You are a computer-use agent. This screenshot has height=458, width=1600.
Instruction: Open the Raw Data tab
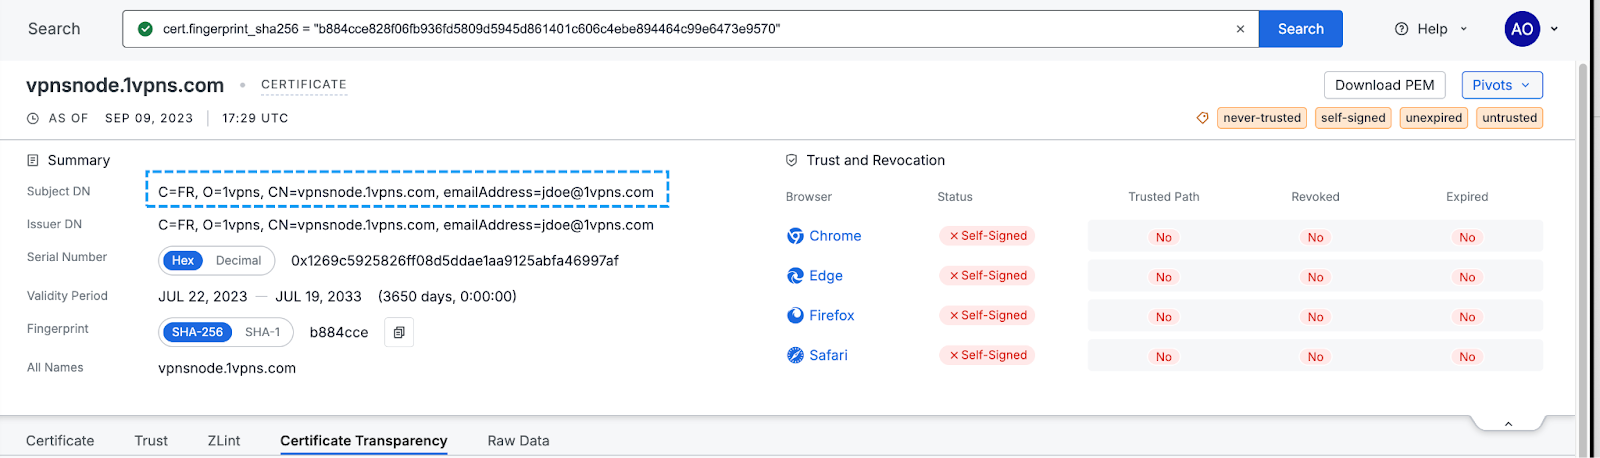click(x=518, y=441)
